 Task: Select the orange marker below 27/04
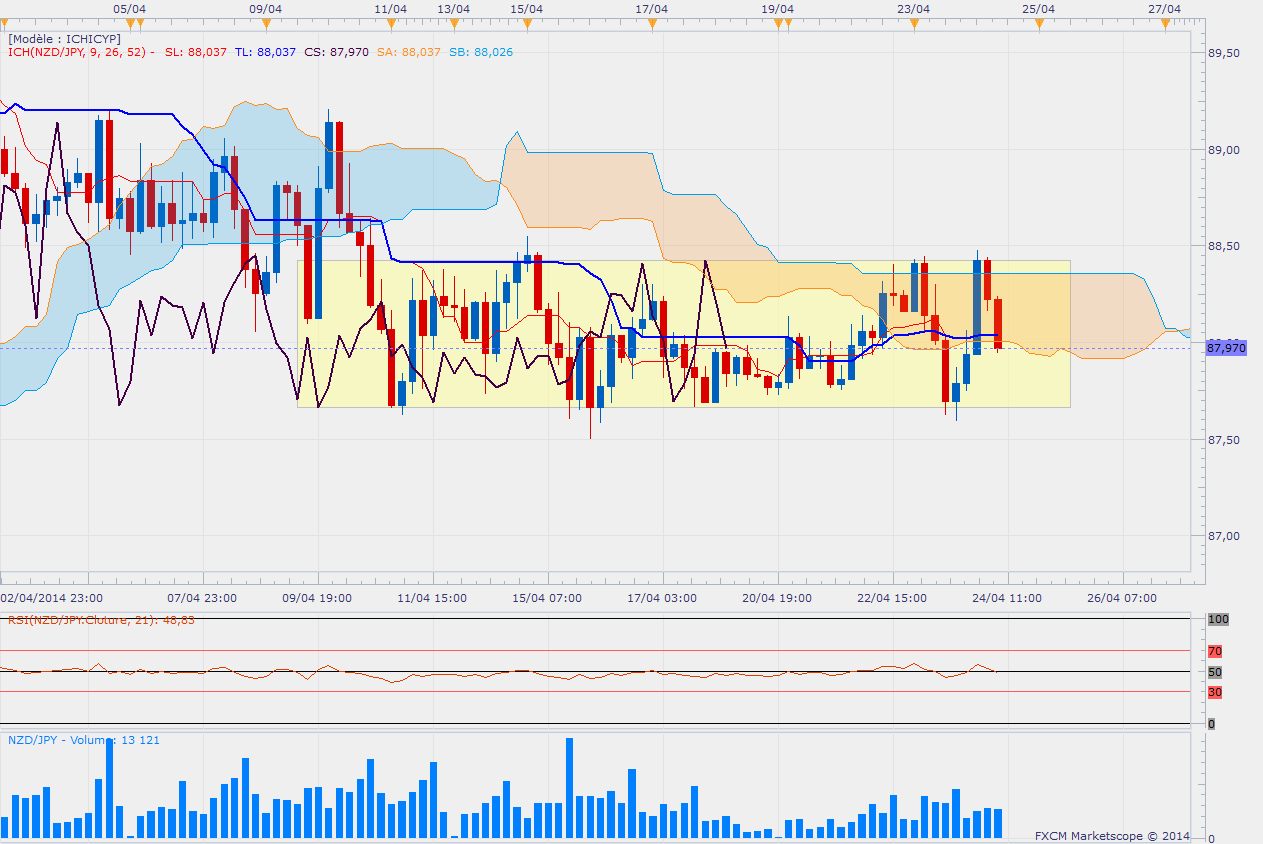(1165, 24)
